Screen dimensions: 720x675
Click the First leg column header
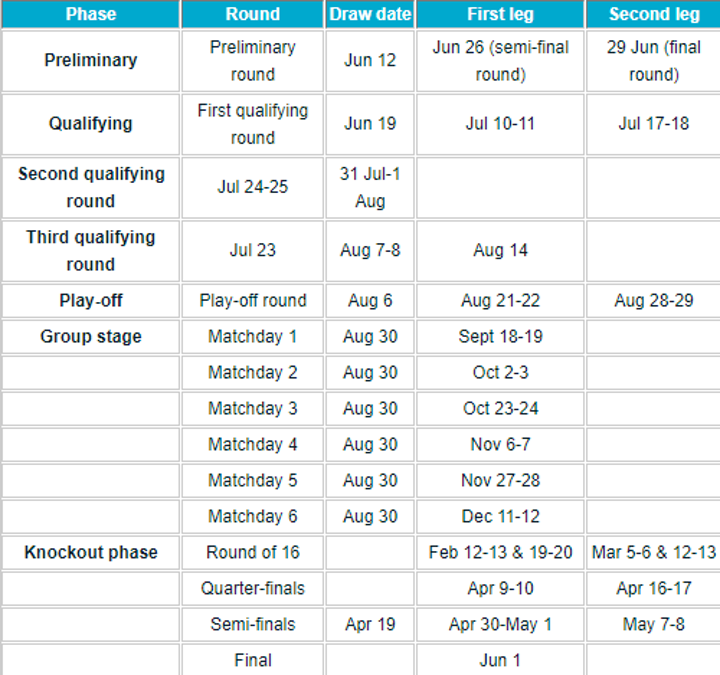(500, 14)
